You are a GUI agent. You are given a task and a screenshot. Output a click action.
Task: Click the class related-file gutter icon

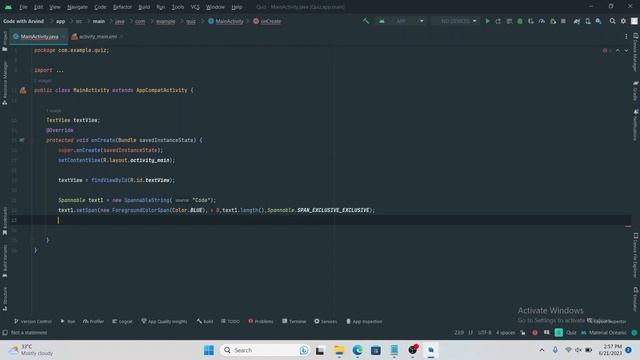point(23,90)
